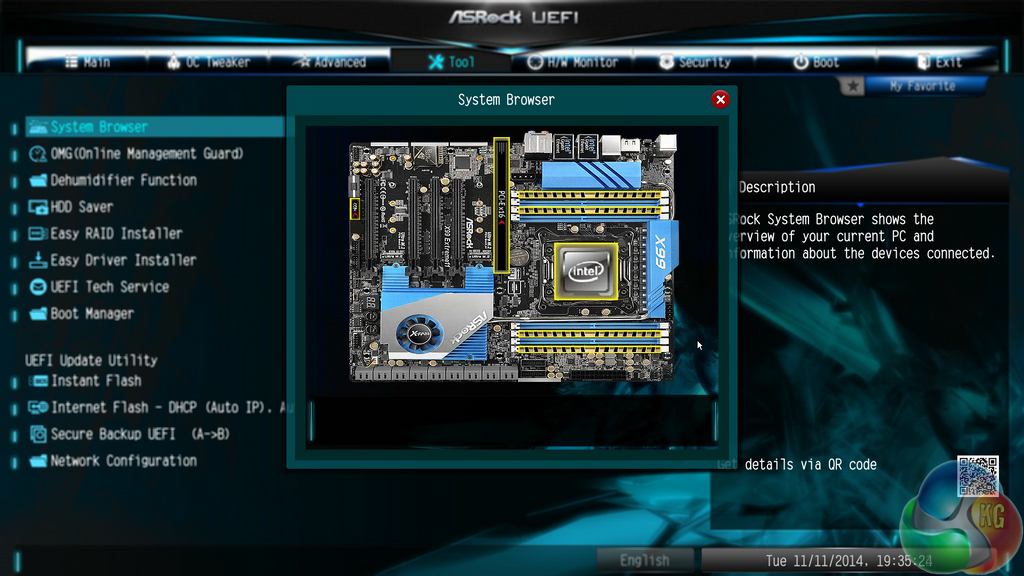Go to the Security tab
This screenshot has width=1024, height=576.
point(694,62)
